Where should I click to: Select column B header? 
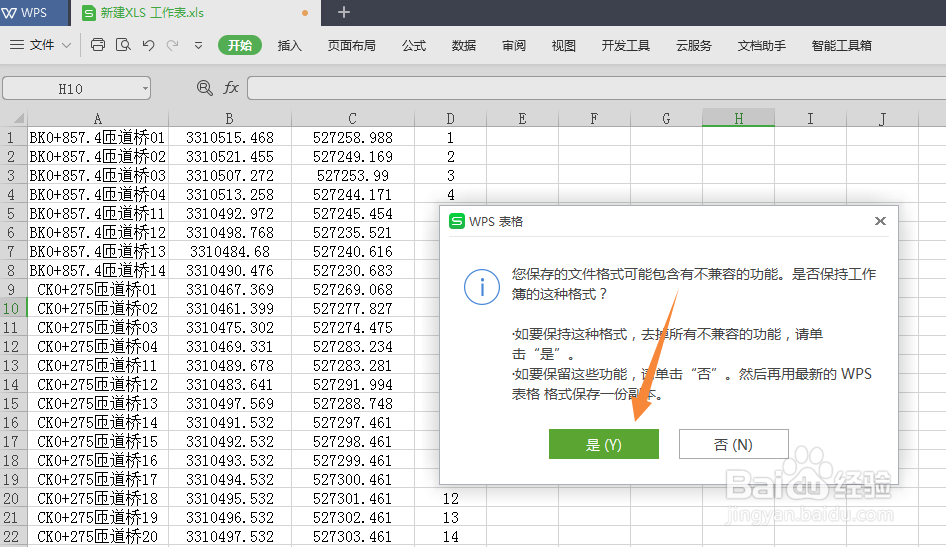[229, 118]
